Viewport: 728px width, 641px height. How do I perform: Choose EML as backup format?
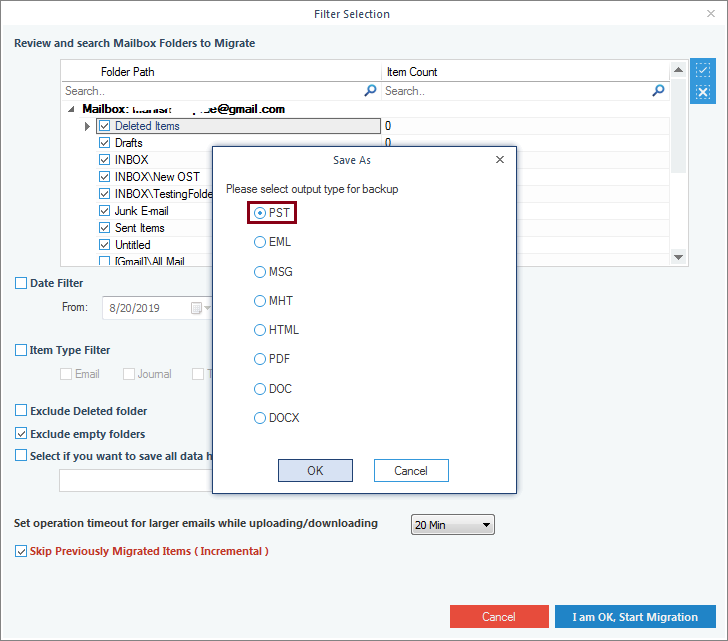(x=260, y=242)
